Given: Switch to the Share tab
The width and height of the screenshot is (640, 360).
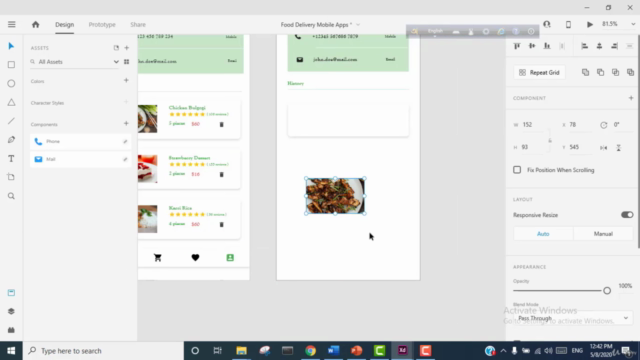Looking at the screenshot, I should click(138, 24).
